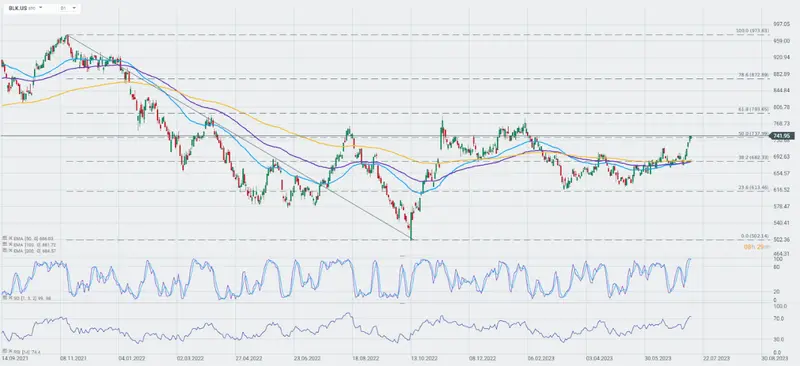Select the 61.8 (793.65) Fibonacci level label
800x366 pixels.
point(754,109)
